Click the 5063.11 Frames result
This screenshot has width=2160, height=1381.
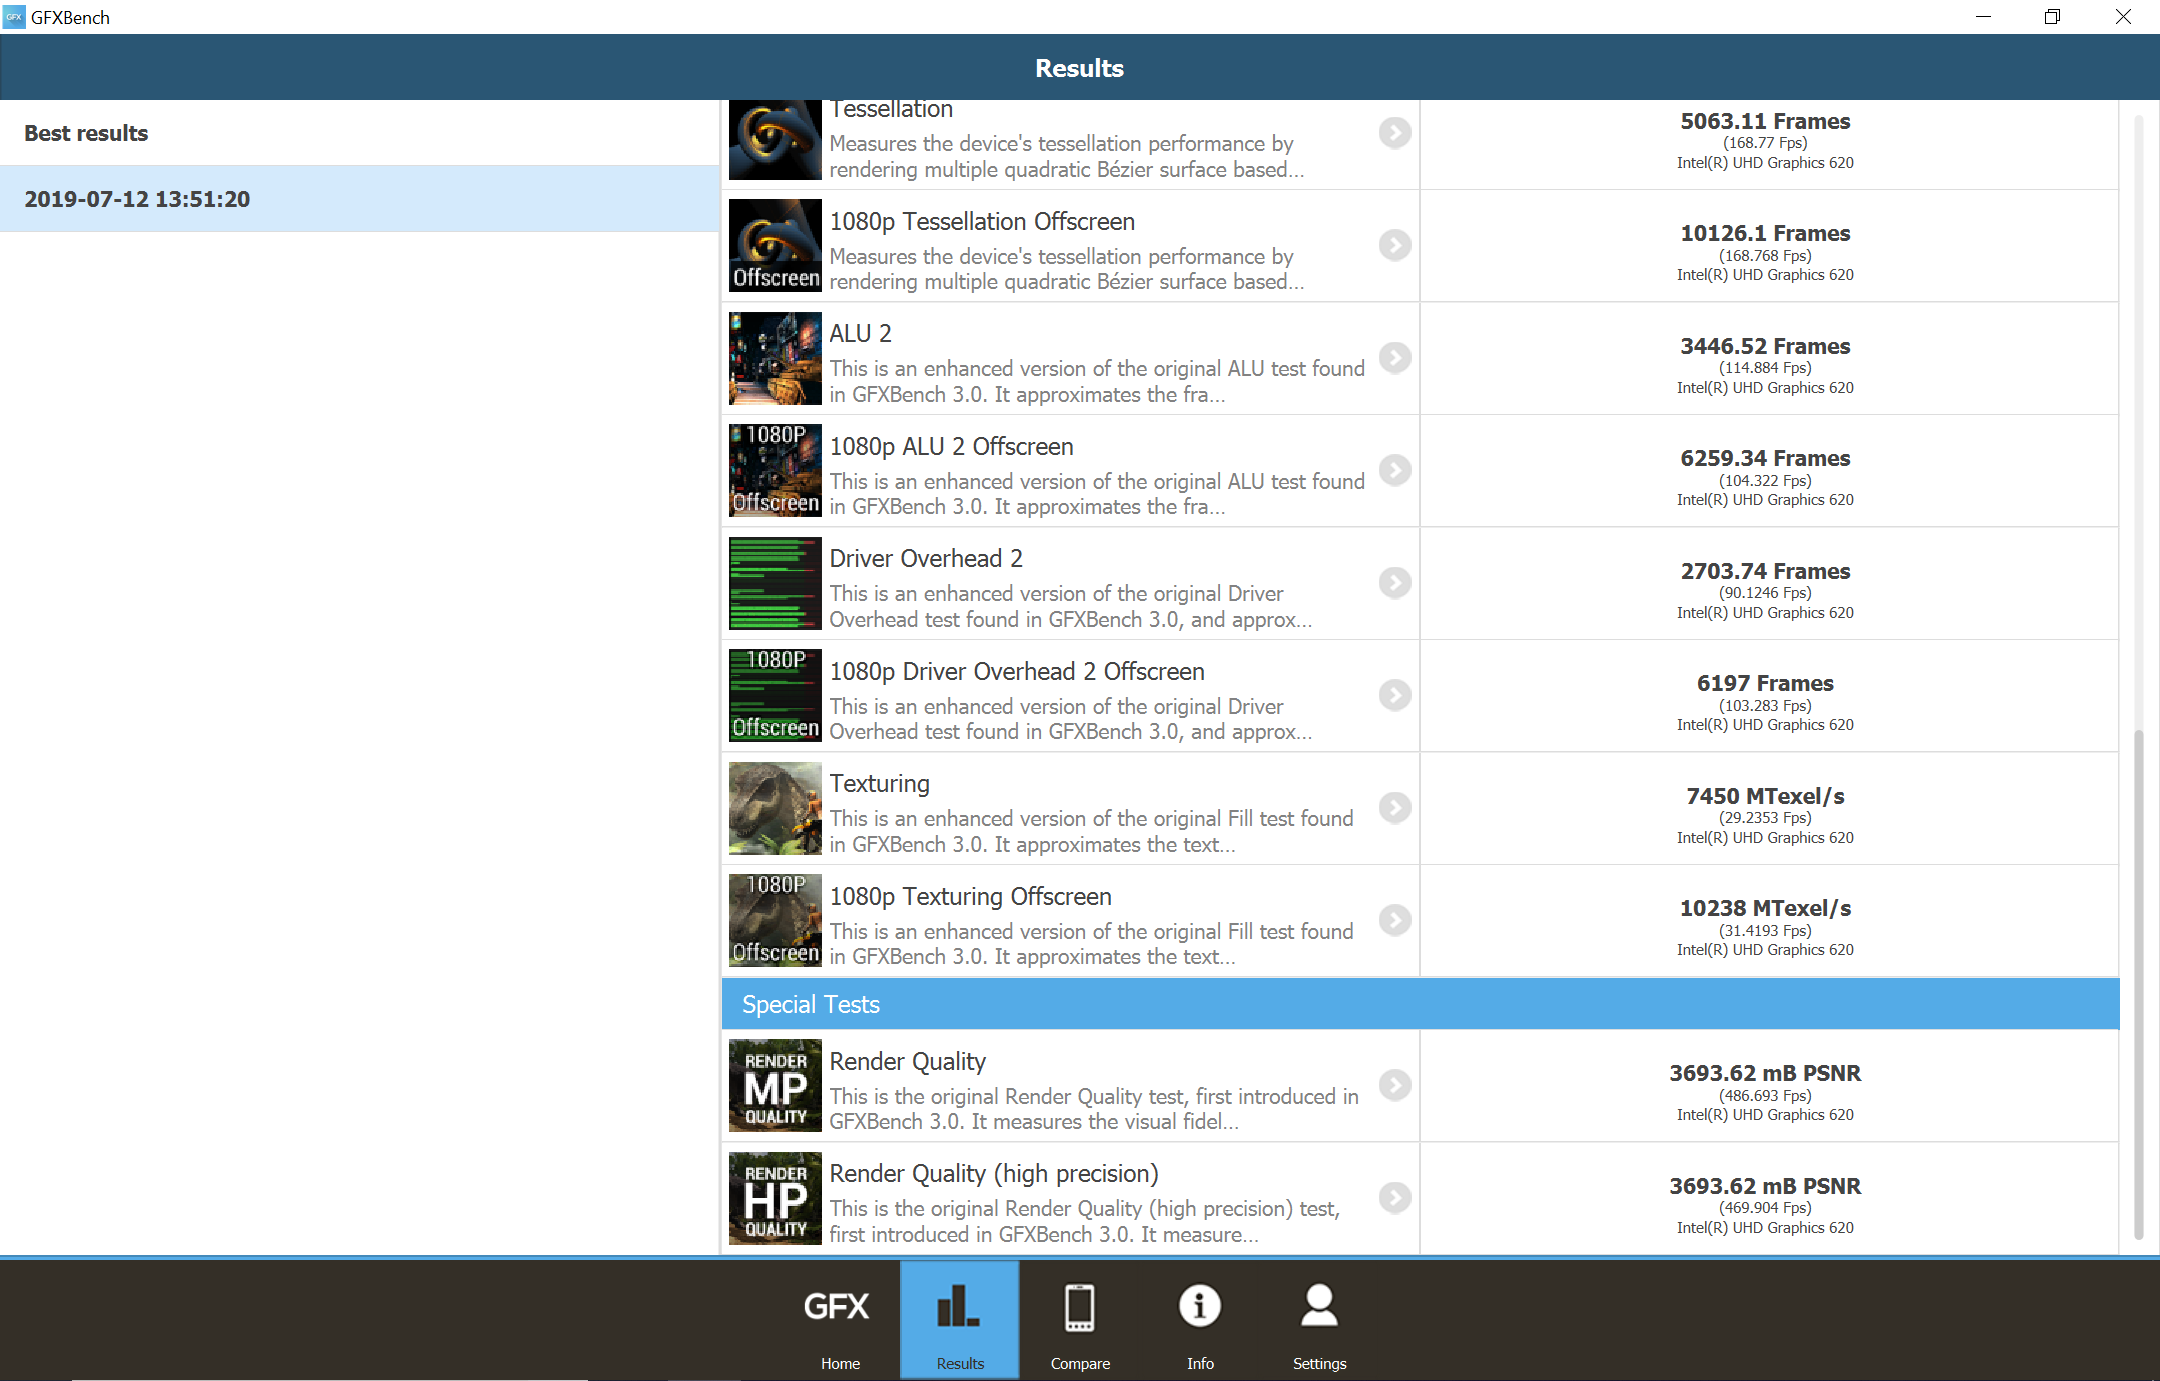[1765, 122]
